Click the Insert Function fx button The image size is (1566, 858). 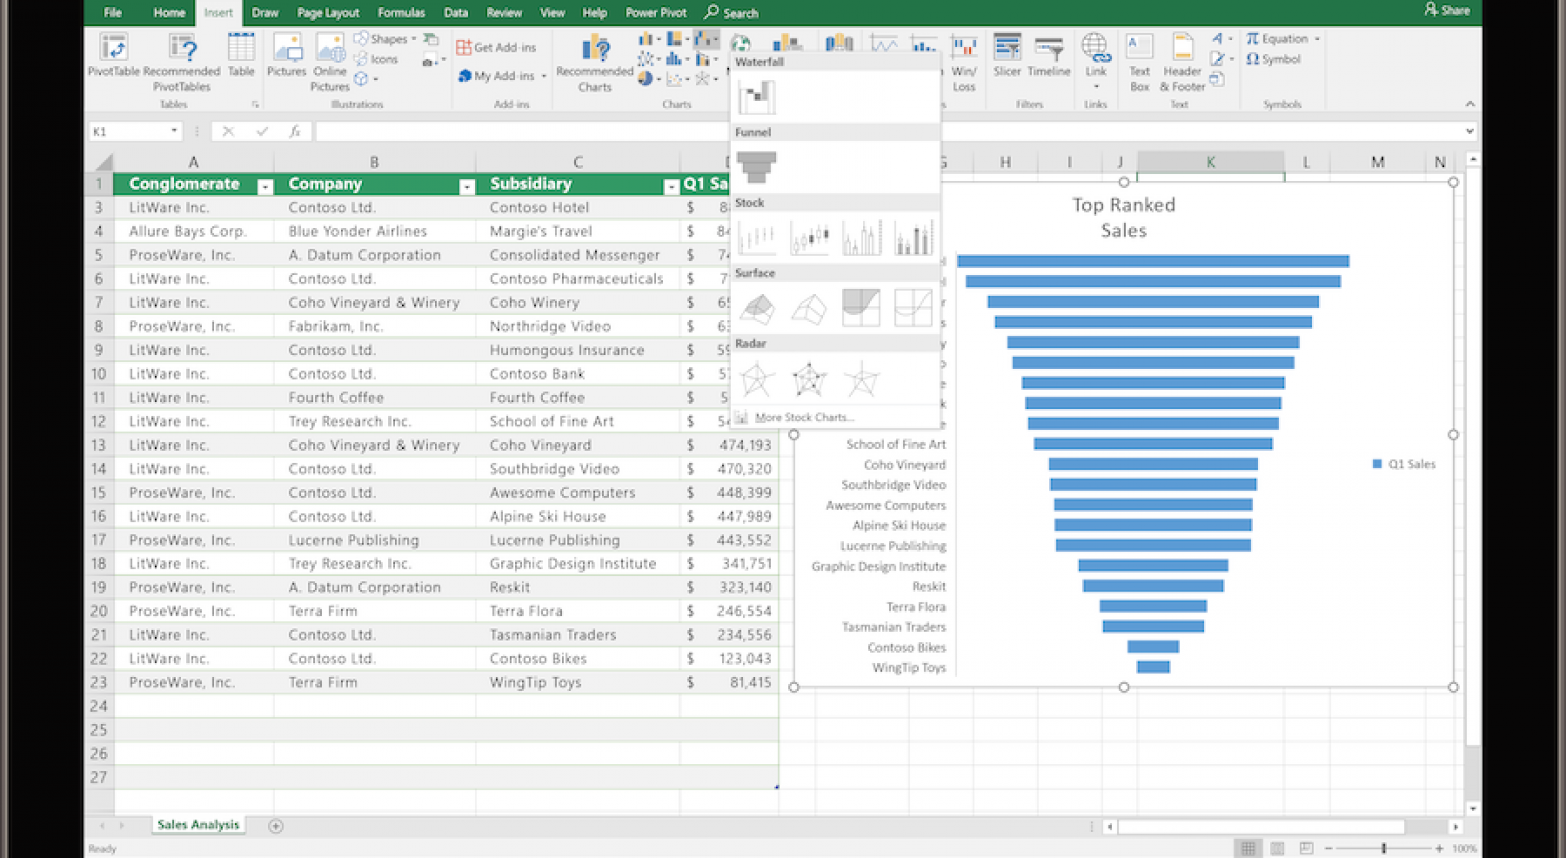click(295, 131)
